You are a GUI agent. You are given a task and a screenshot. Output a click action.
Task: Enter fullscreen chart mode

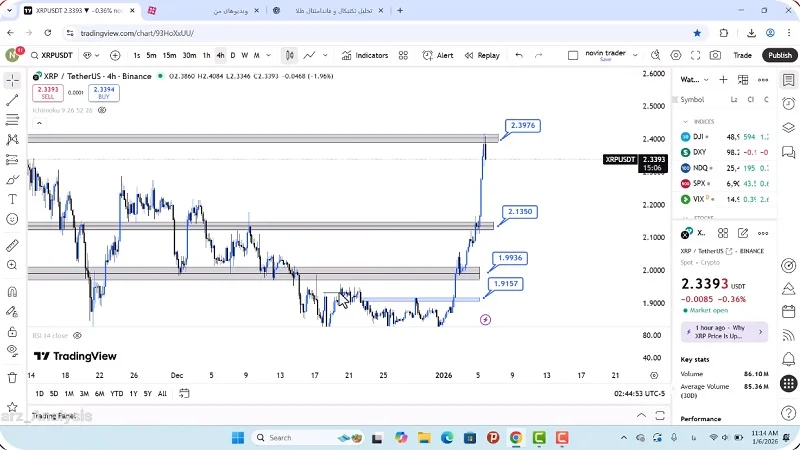click(x=696, y=56)
